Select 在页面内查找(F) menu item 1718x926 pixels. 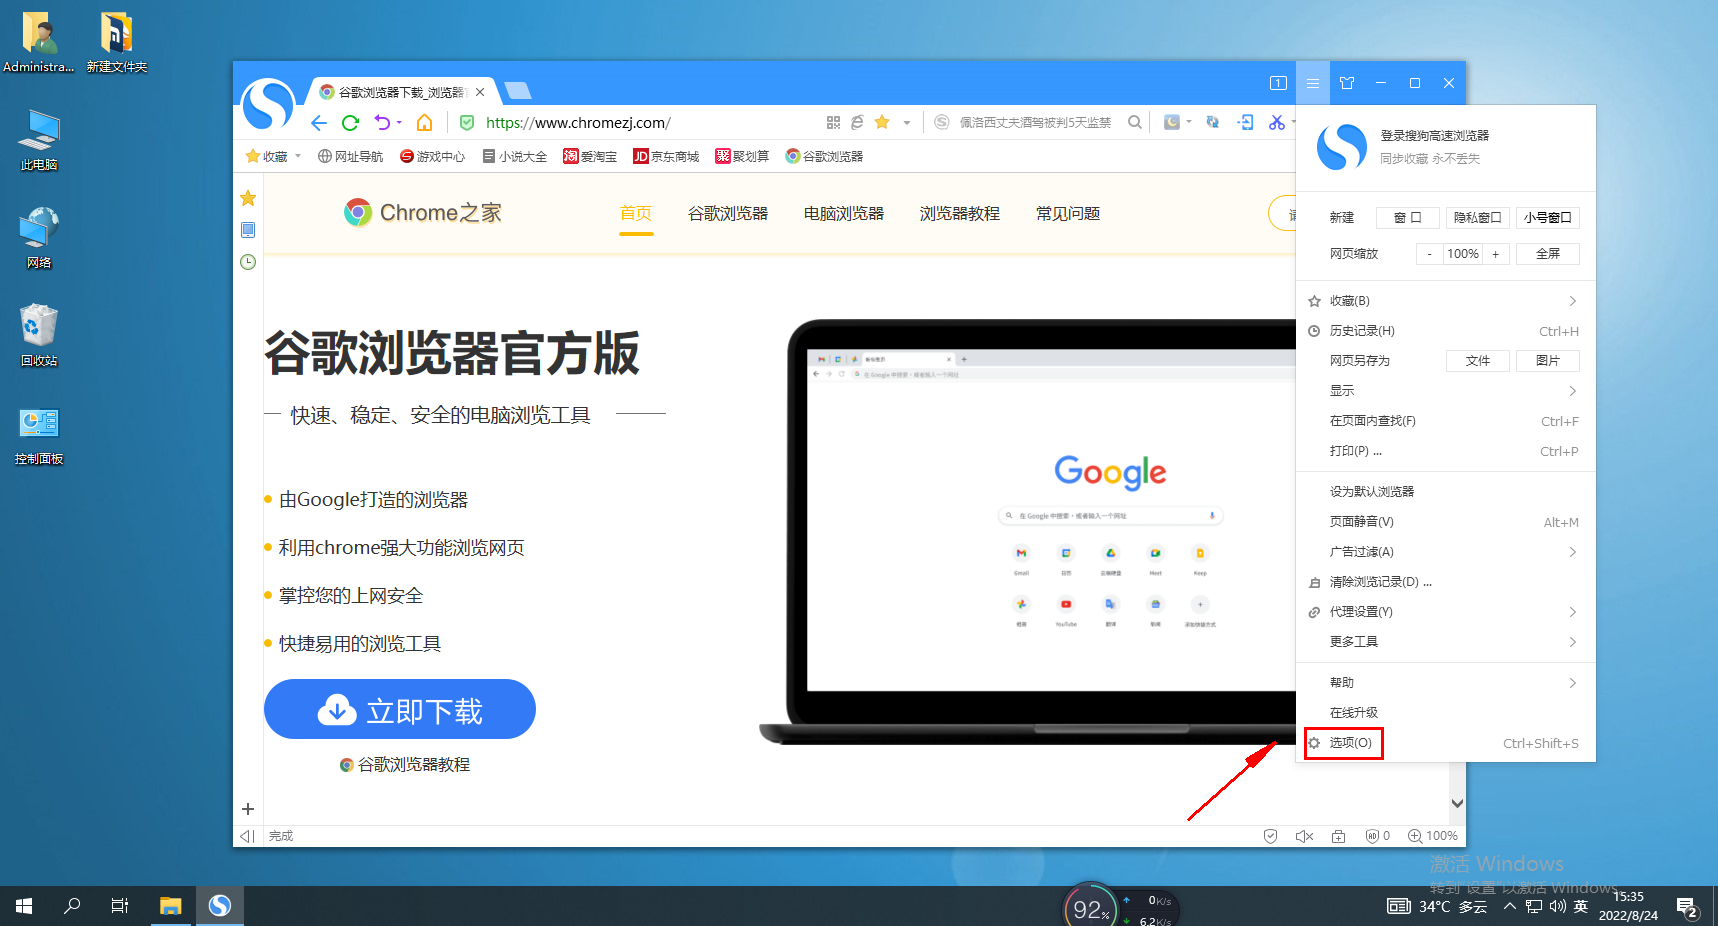[x=1446, y=421]
